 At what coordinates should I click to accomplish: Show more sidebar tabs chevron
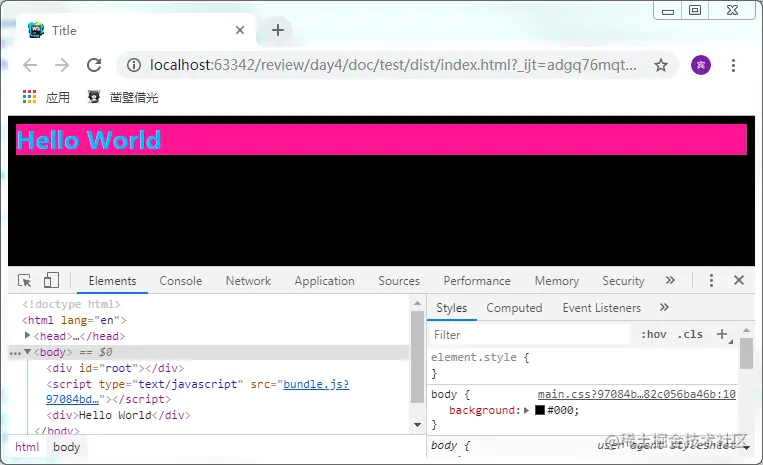click(x=664, y=307)
